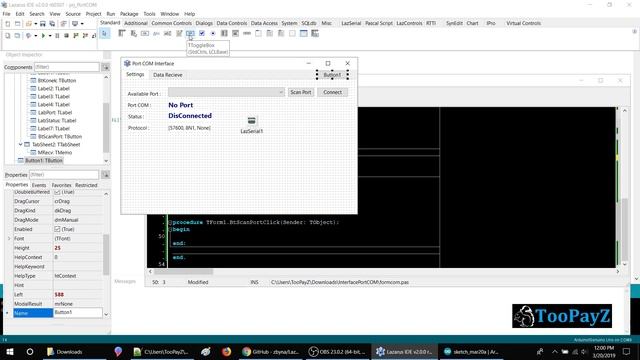Viewport: 640px width, 360px height.
Task: Open the dropdown arrow beside Open icon
Action: point(36,24)
